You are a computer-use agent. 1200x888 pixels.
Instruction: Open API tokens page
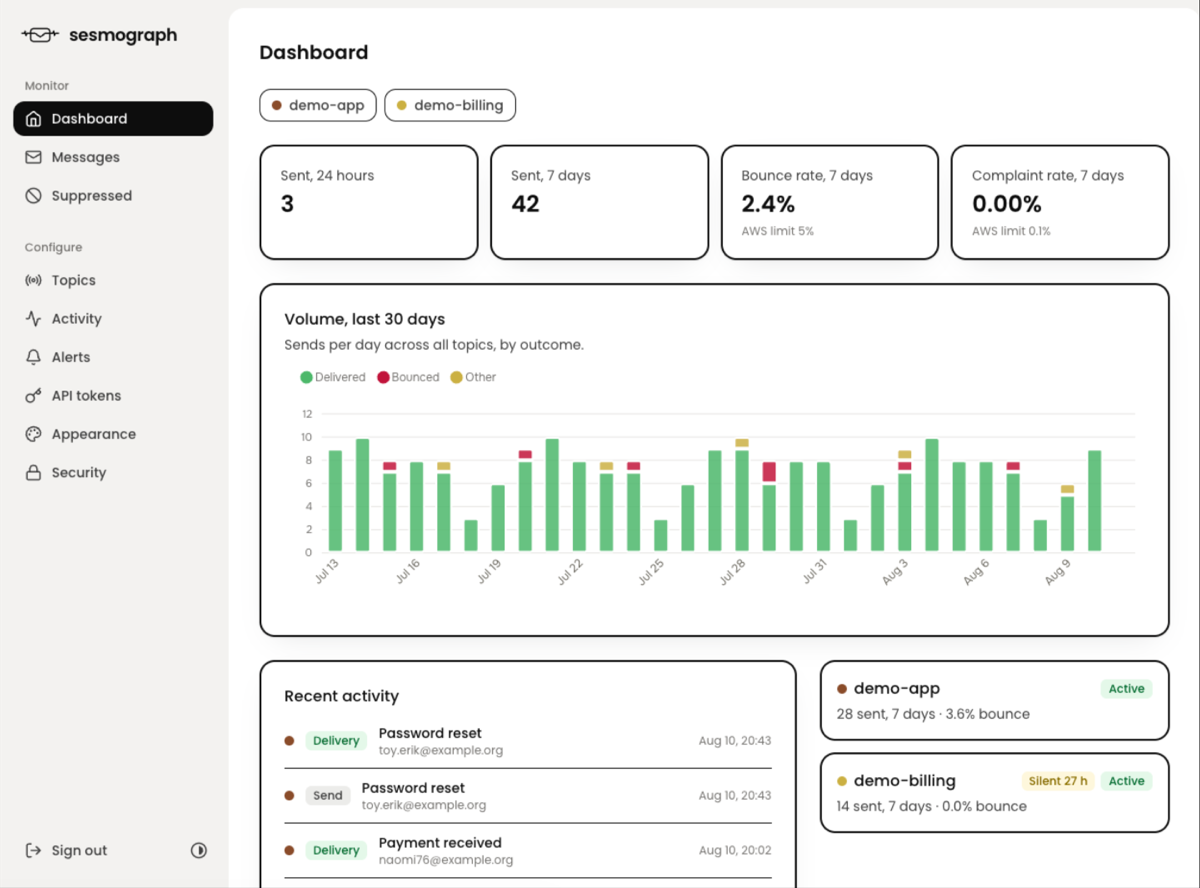[113, 396]
